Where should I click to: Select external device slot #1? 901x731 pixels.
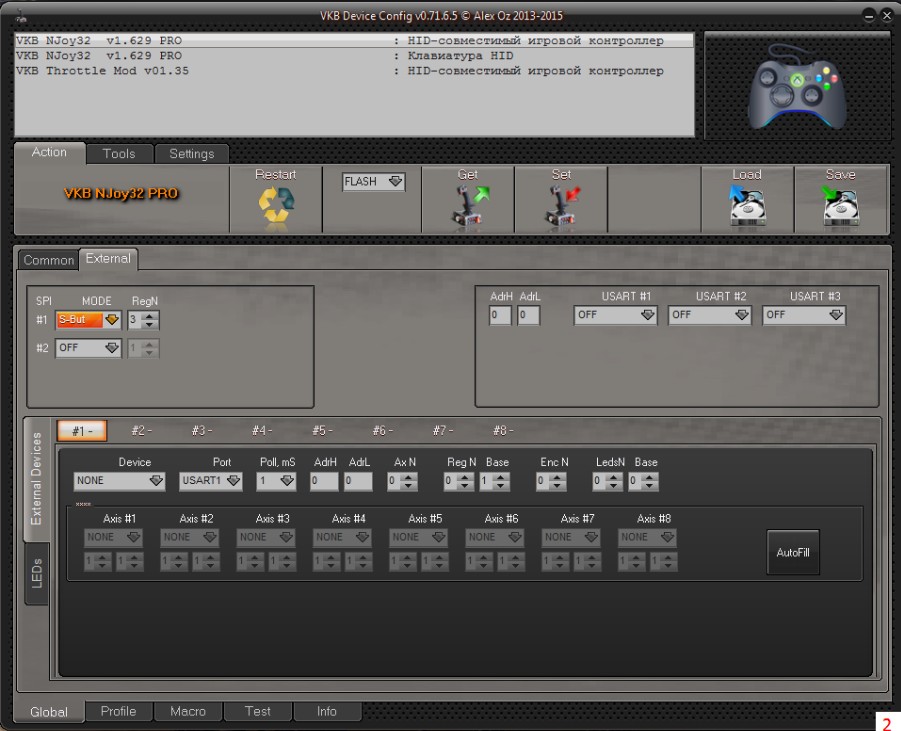coord(82,430)
